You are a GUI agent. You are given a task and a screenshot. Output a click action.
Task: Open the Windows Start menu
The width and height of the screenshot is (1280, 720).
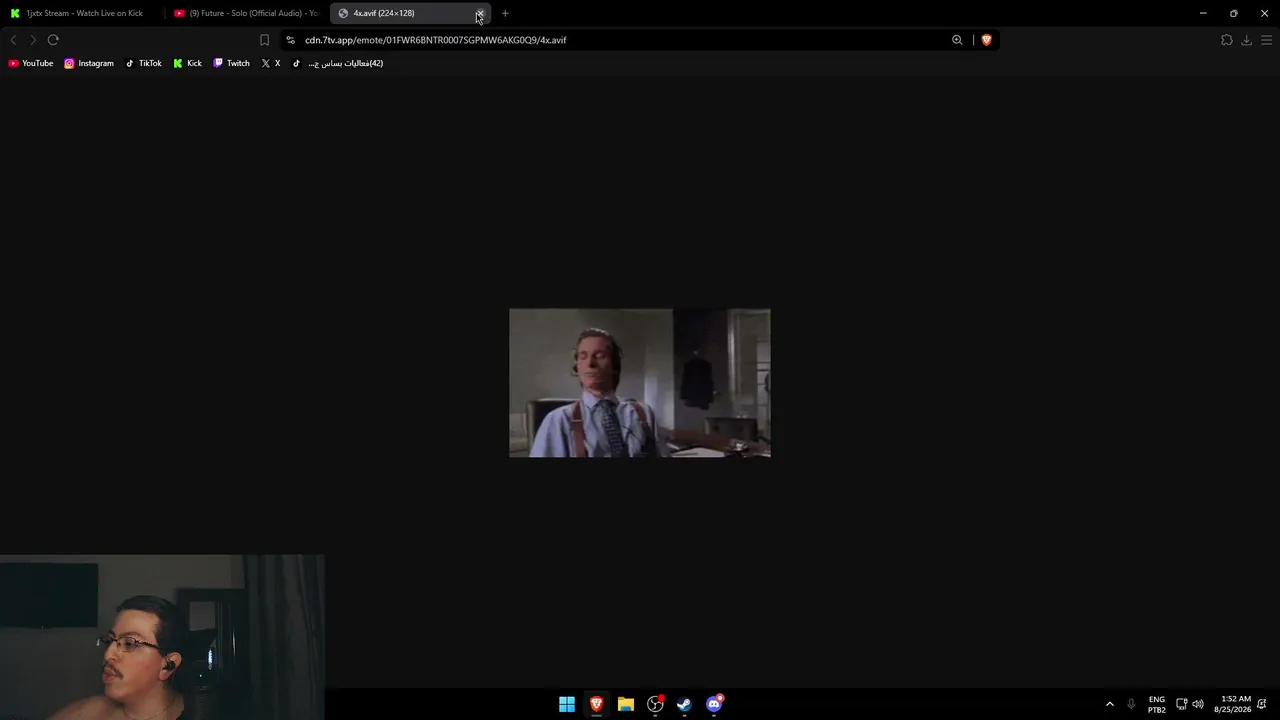[x=567, y=704]
